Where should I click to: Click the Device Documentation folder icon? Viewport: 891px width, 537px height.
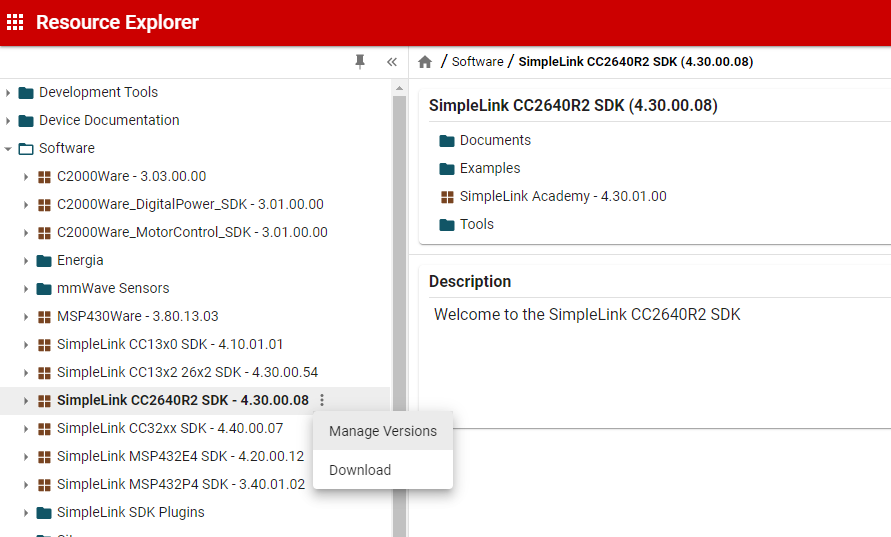pos(26,120)
